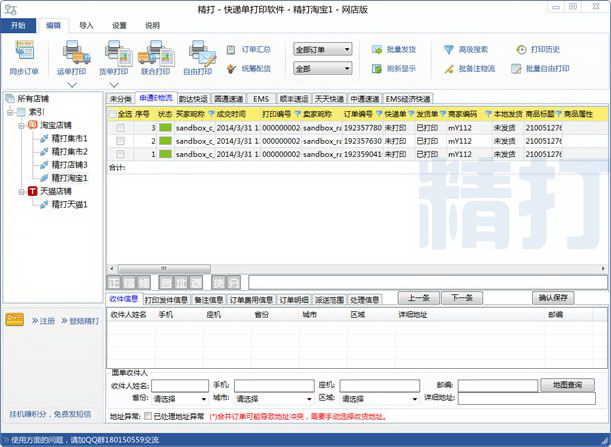The image size is (611, 447).
Task: Check the checkbox for order row 3
Action: coord(120,128)
